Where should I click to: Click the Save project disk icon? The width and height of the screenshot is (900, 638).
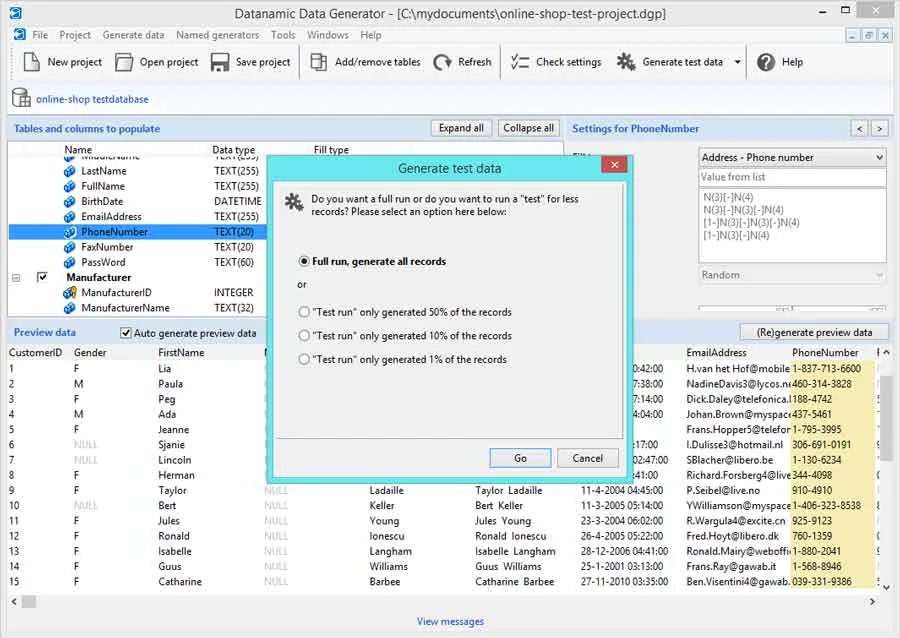[220, 62]
